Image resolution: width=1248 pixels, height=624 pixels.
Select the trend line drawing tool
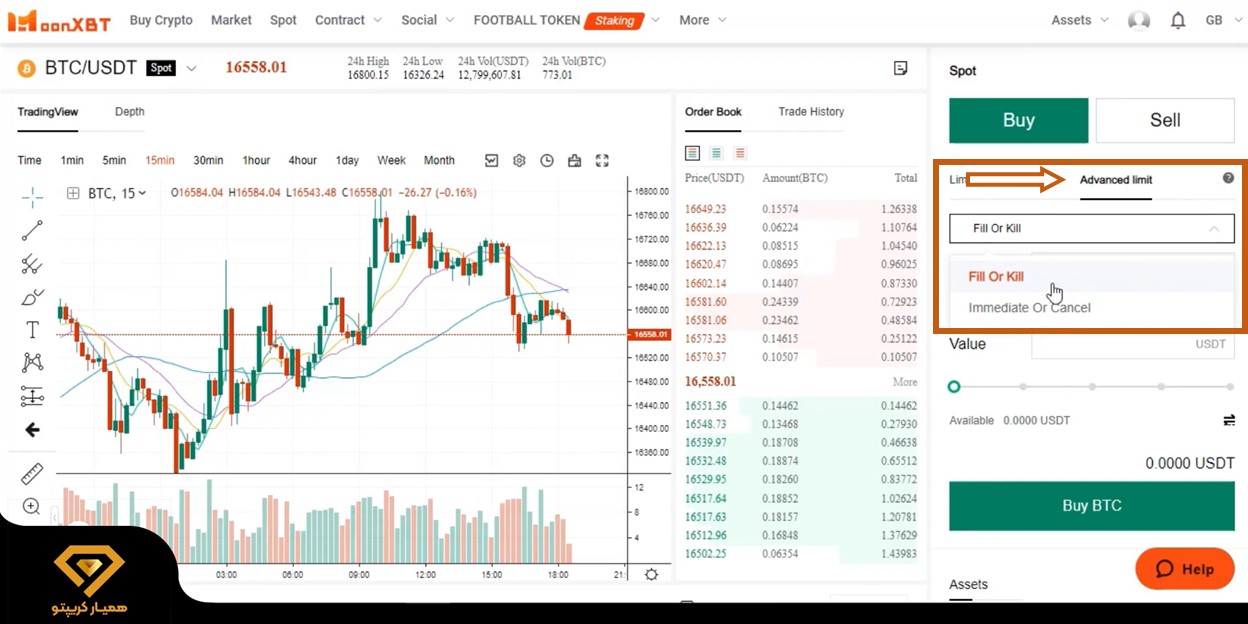click(32, 231)
